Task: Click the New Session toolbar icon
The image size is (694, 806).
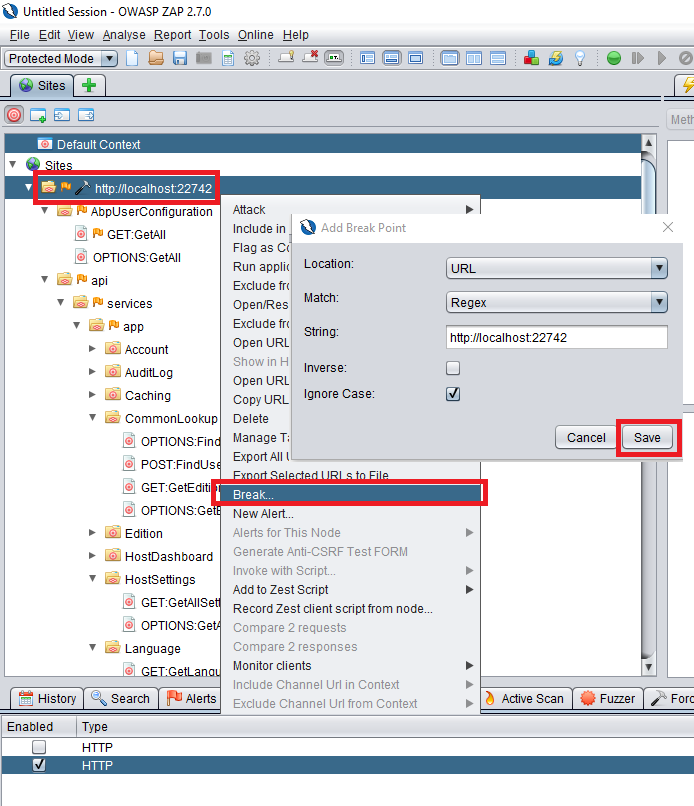Action: tap(132, 58)
